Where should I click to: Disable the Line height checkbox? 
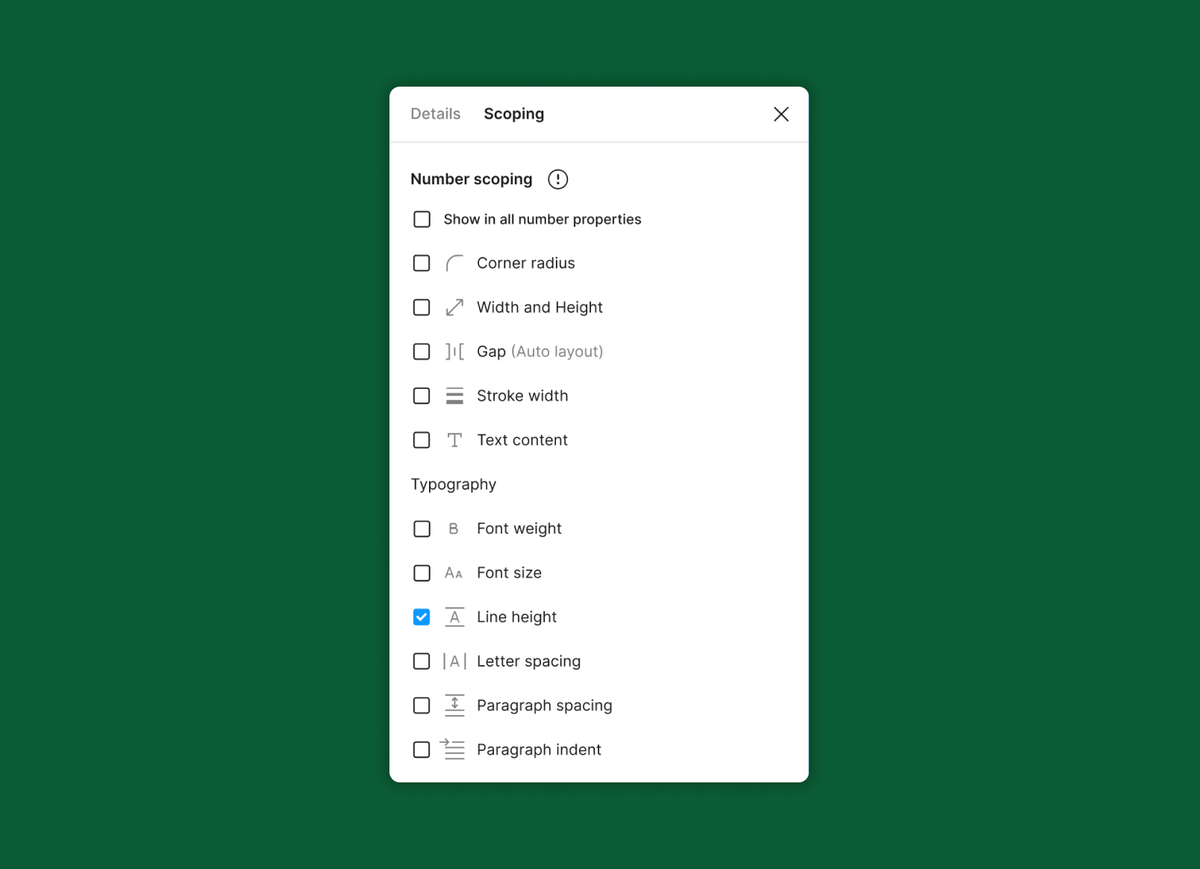421,617
